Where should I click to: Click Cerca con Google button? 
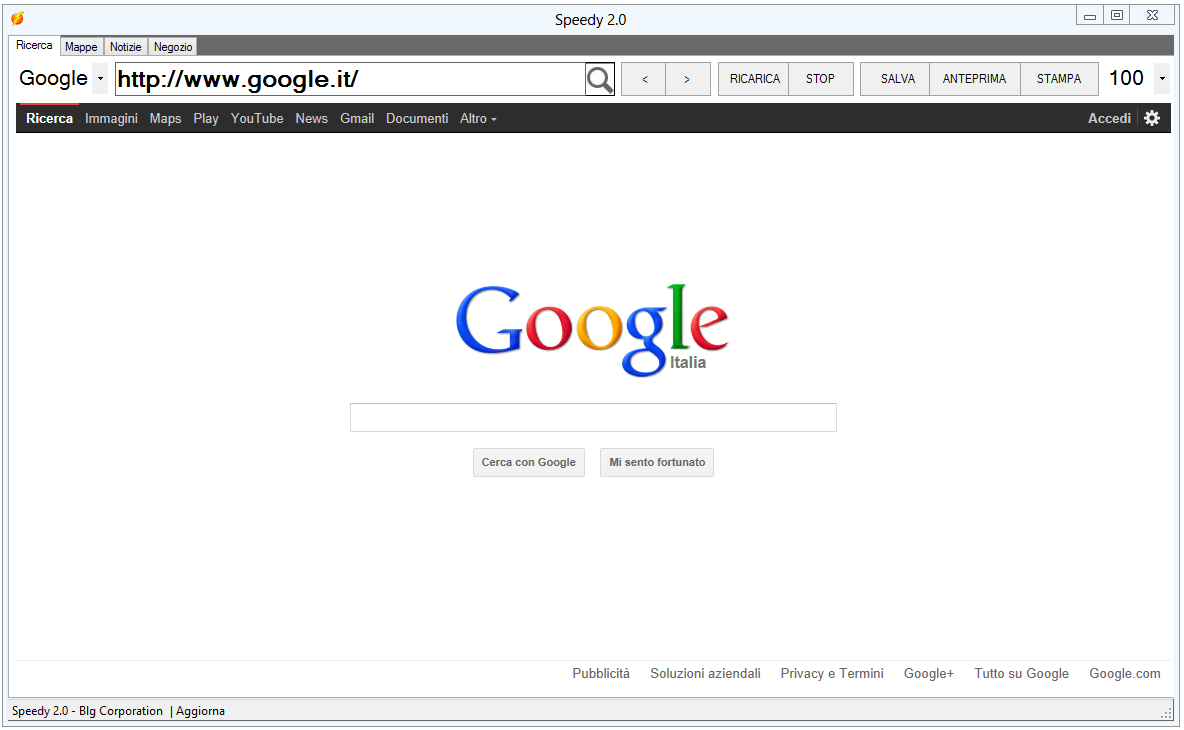coord(529,462)
